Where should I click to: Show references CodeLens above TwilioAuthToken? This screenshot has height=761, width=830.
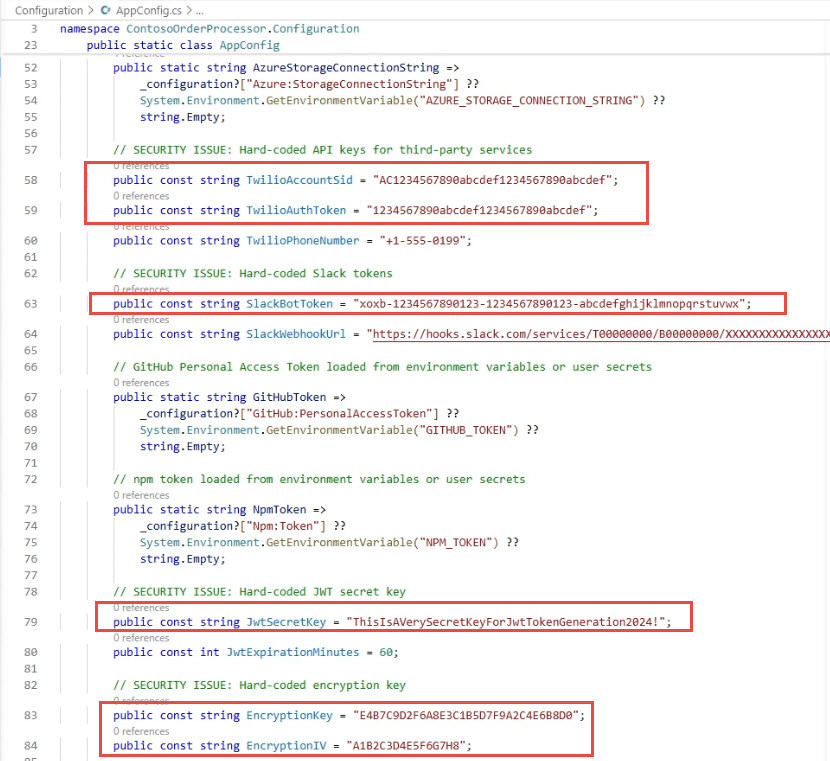[141, 196]
